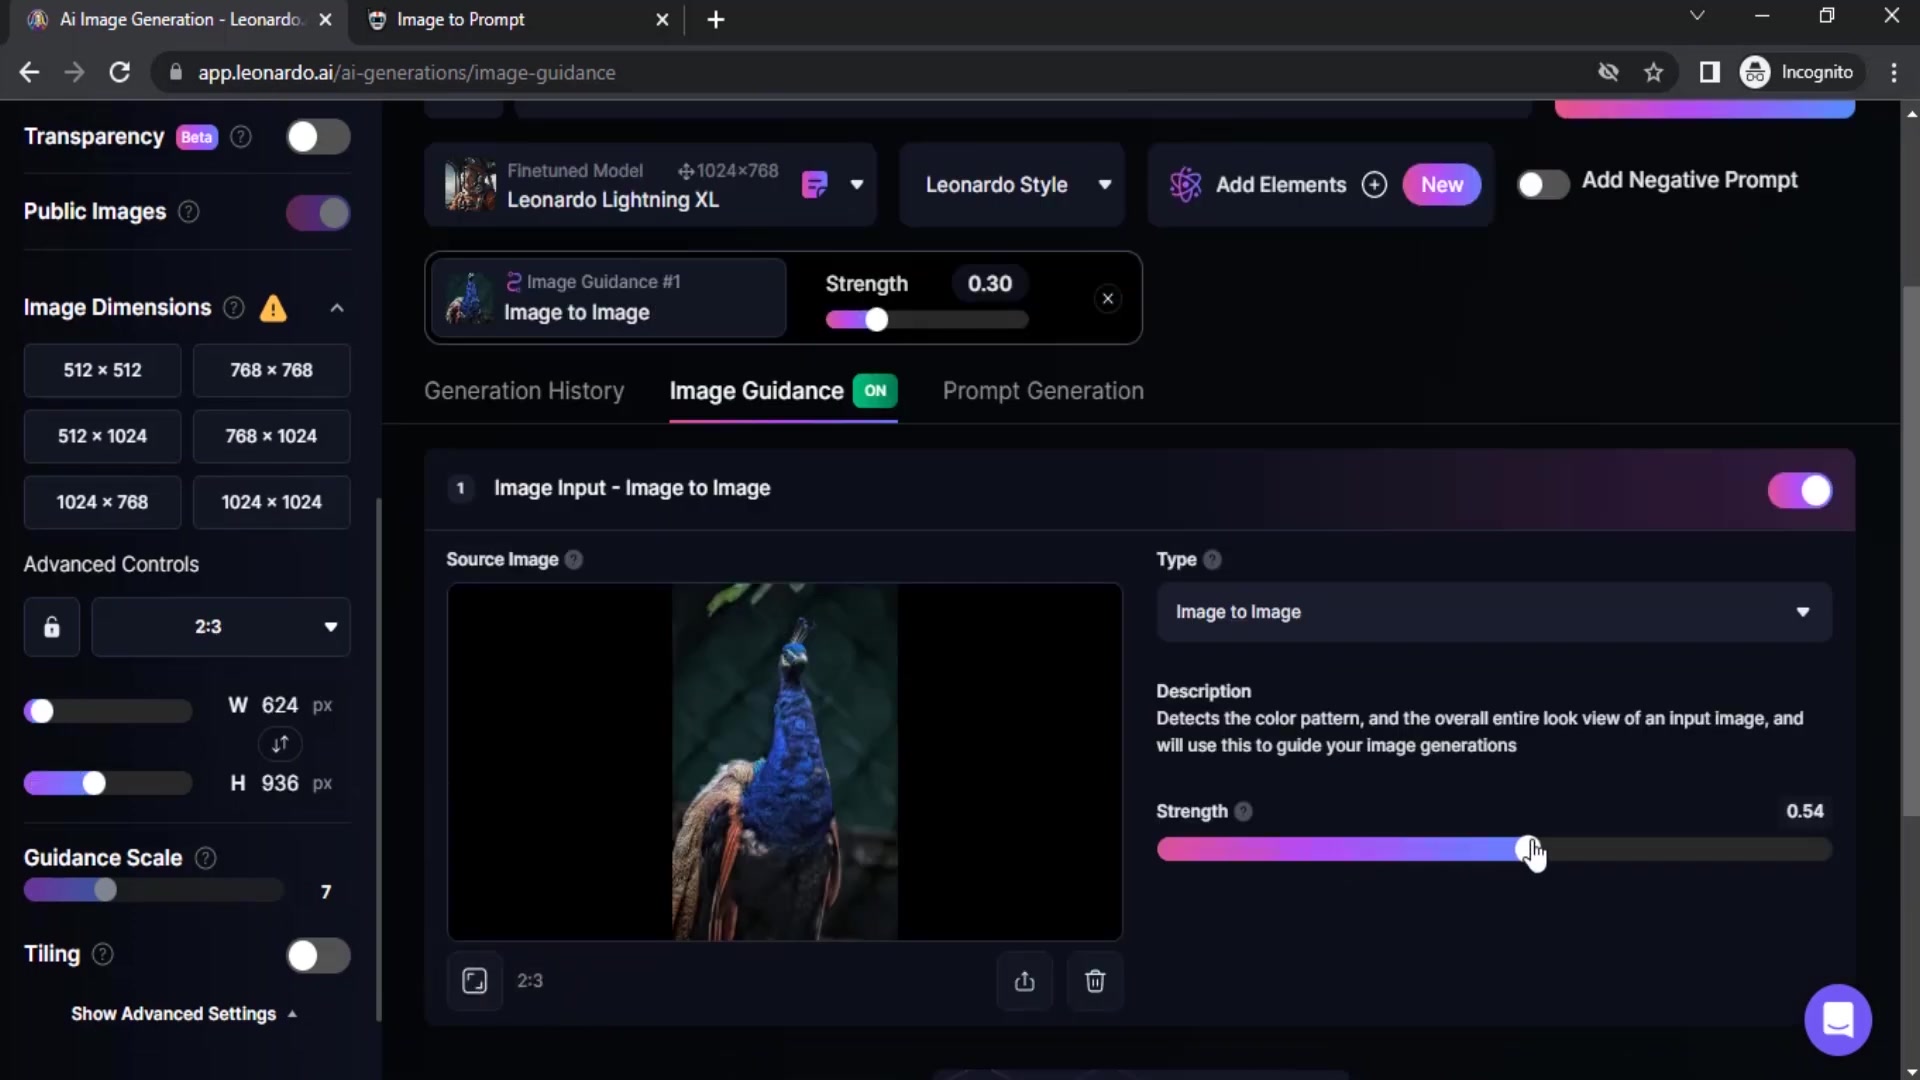
Task: Open the support chat bubble icon
Action: pos(1837,1020)
